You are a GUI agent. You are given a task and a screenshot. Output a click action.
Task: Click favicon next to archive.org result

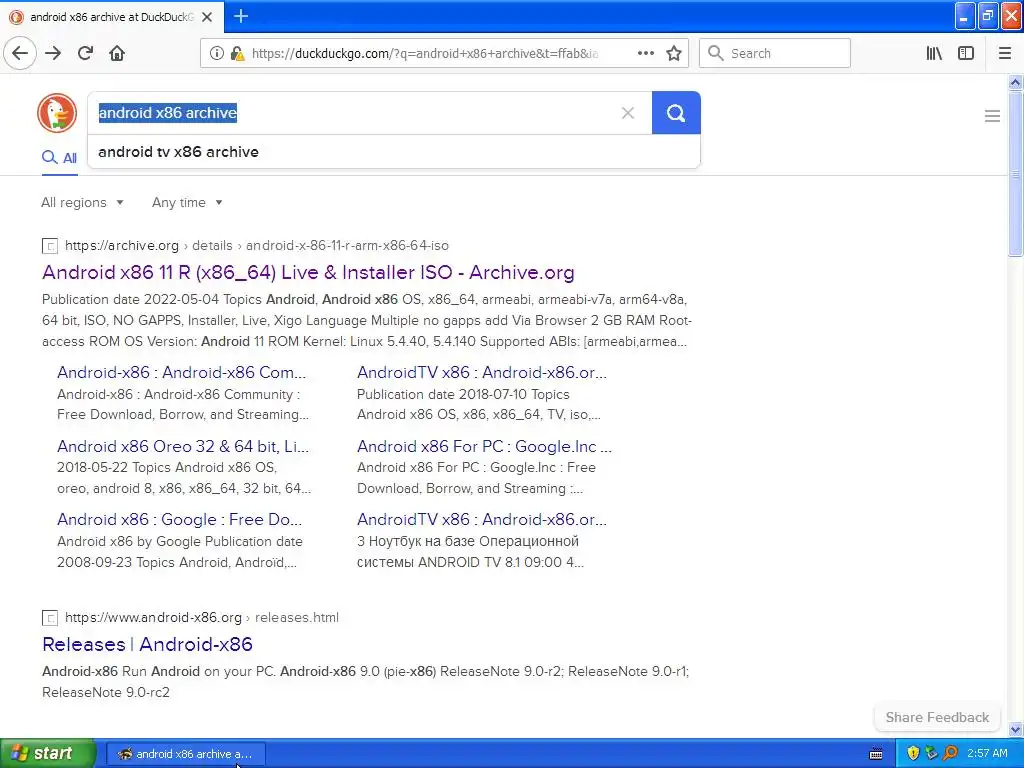[50, 246]
